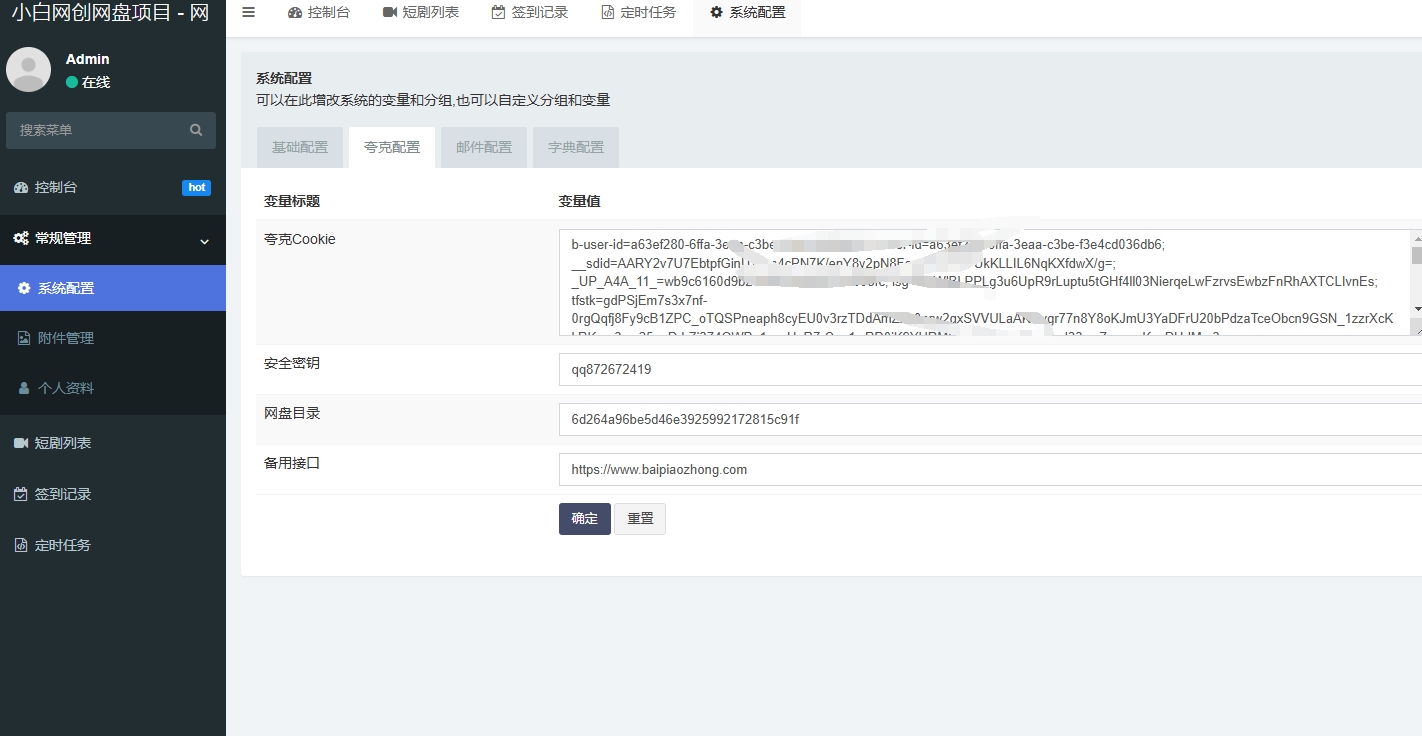Viewport: 1422px width, 736px height.
Task: Open the 短剧列表 tab in top bar
Action: coord(421,13)
